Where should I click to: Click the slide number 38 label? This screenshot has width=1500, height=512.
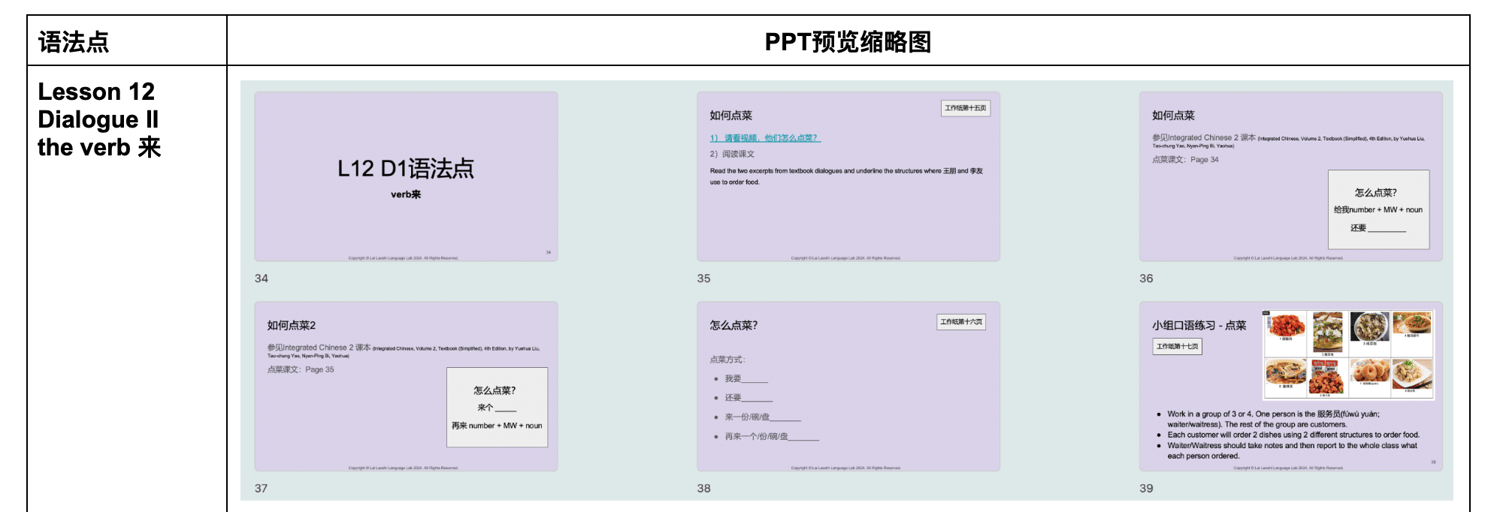704,488
